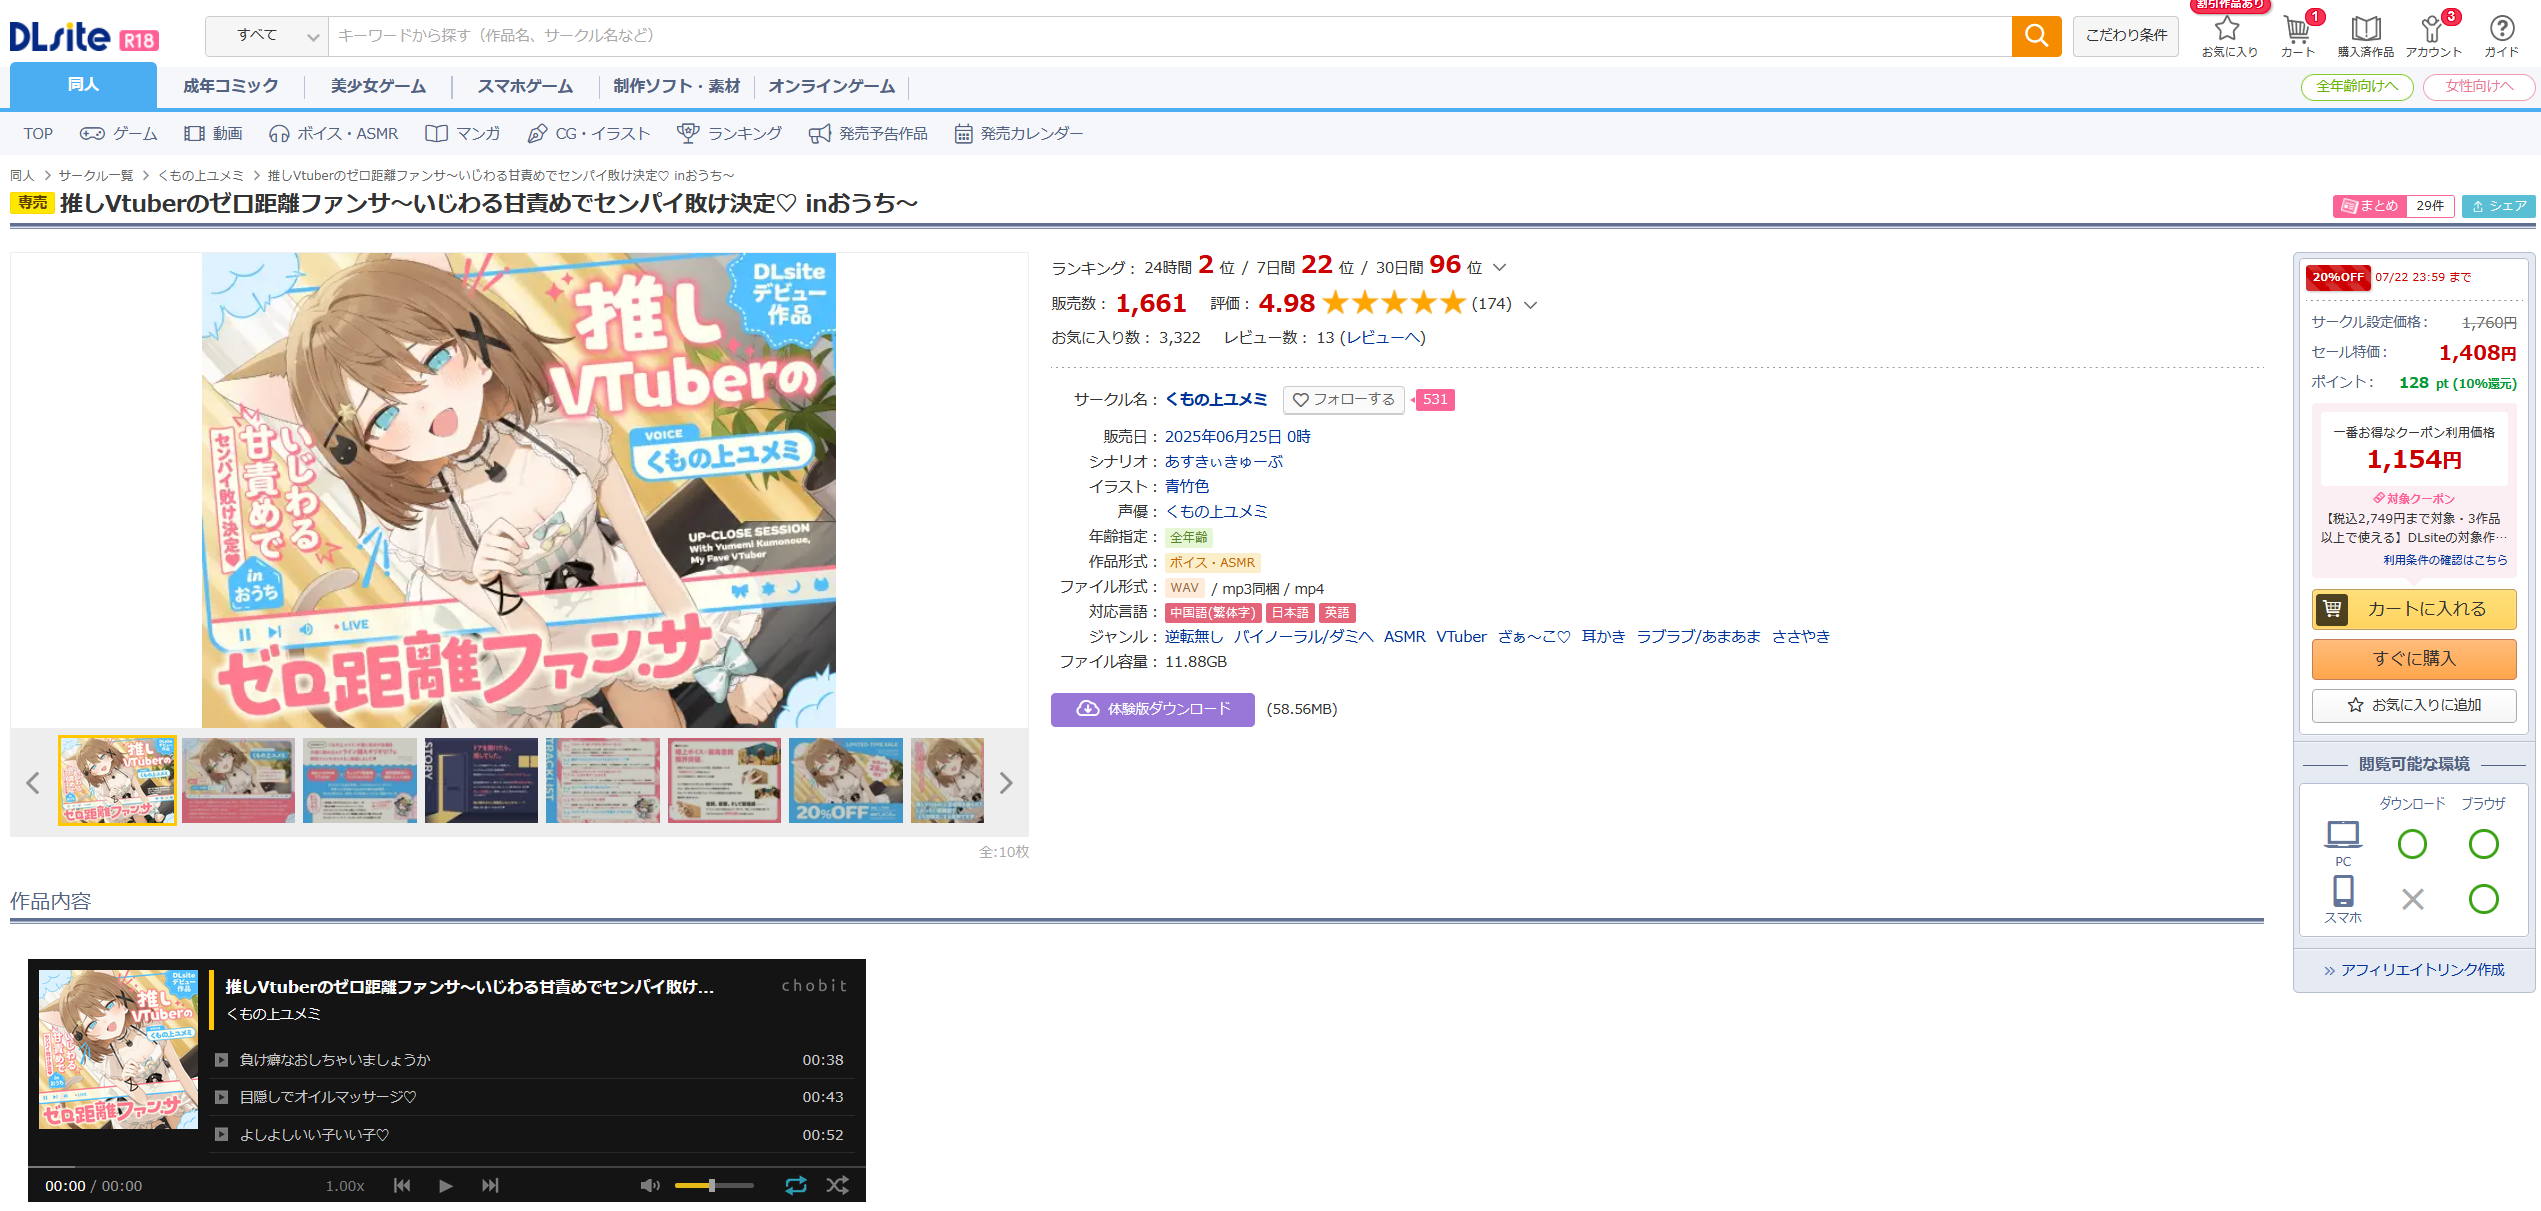
Task: Open coupon 利用条件の確認はこちら link
Action: (x=2444, y=560)
